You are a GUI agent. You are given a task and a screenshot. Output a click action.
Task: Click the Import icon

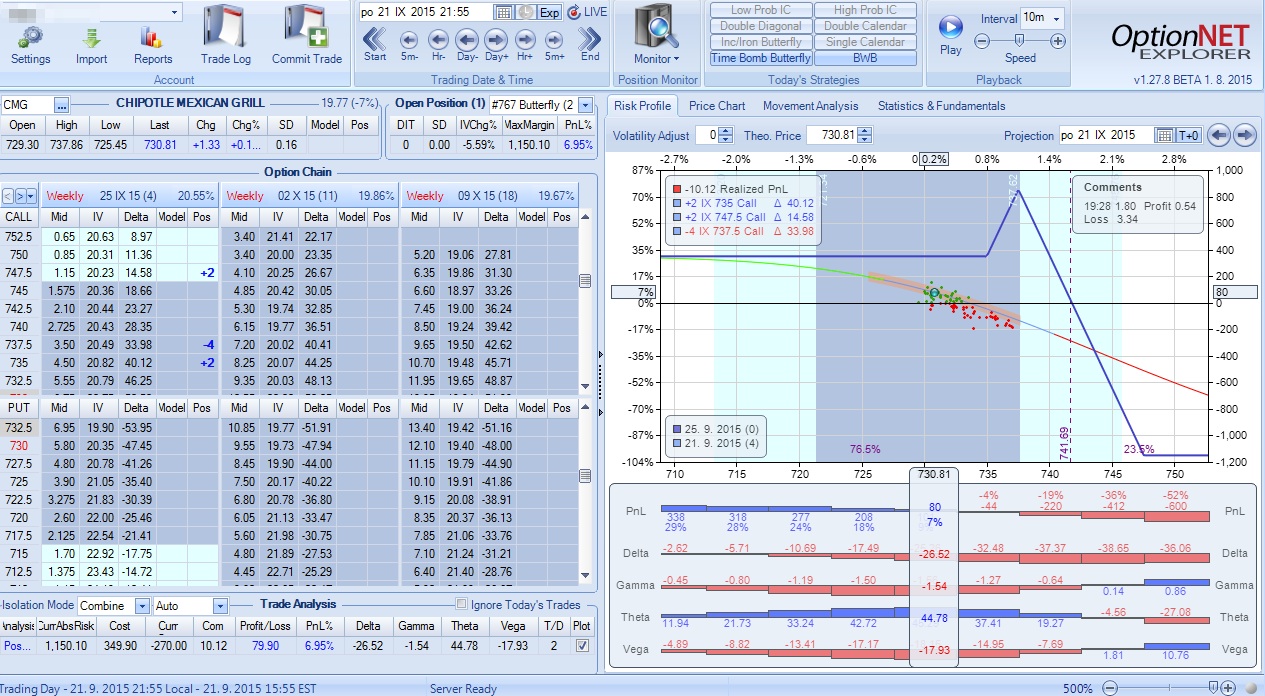click(91, 45)
